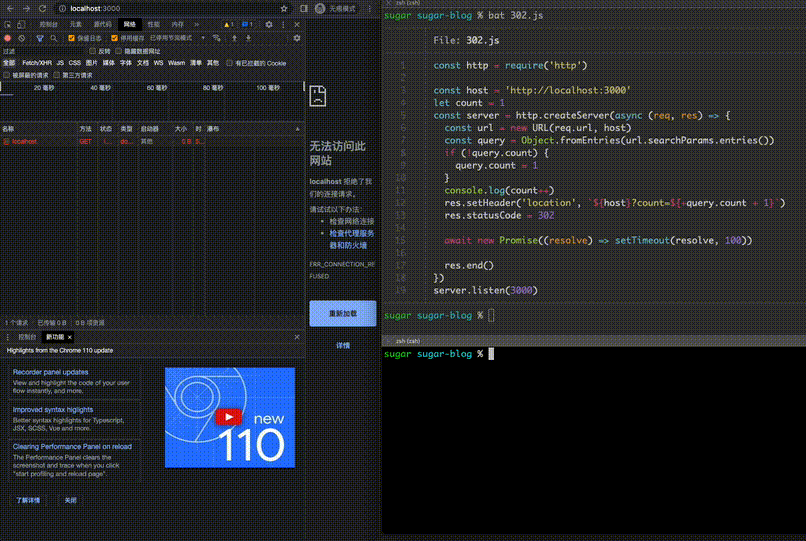Filter requests by WS type
This screenshot has width=806, height=541.
point(158,63)
